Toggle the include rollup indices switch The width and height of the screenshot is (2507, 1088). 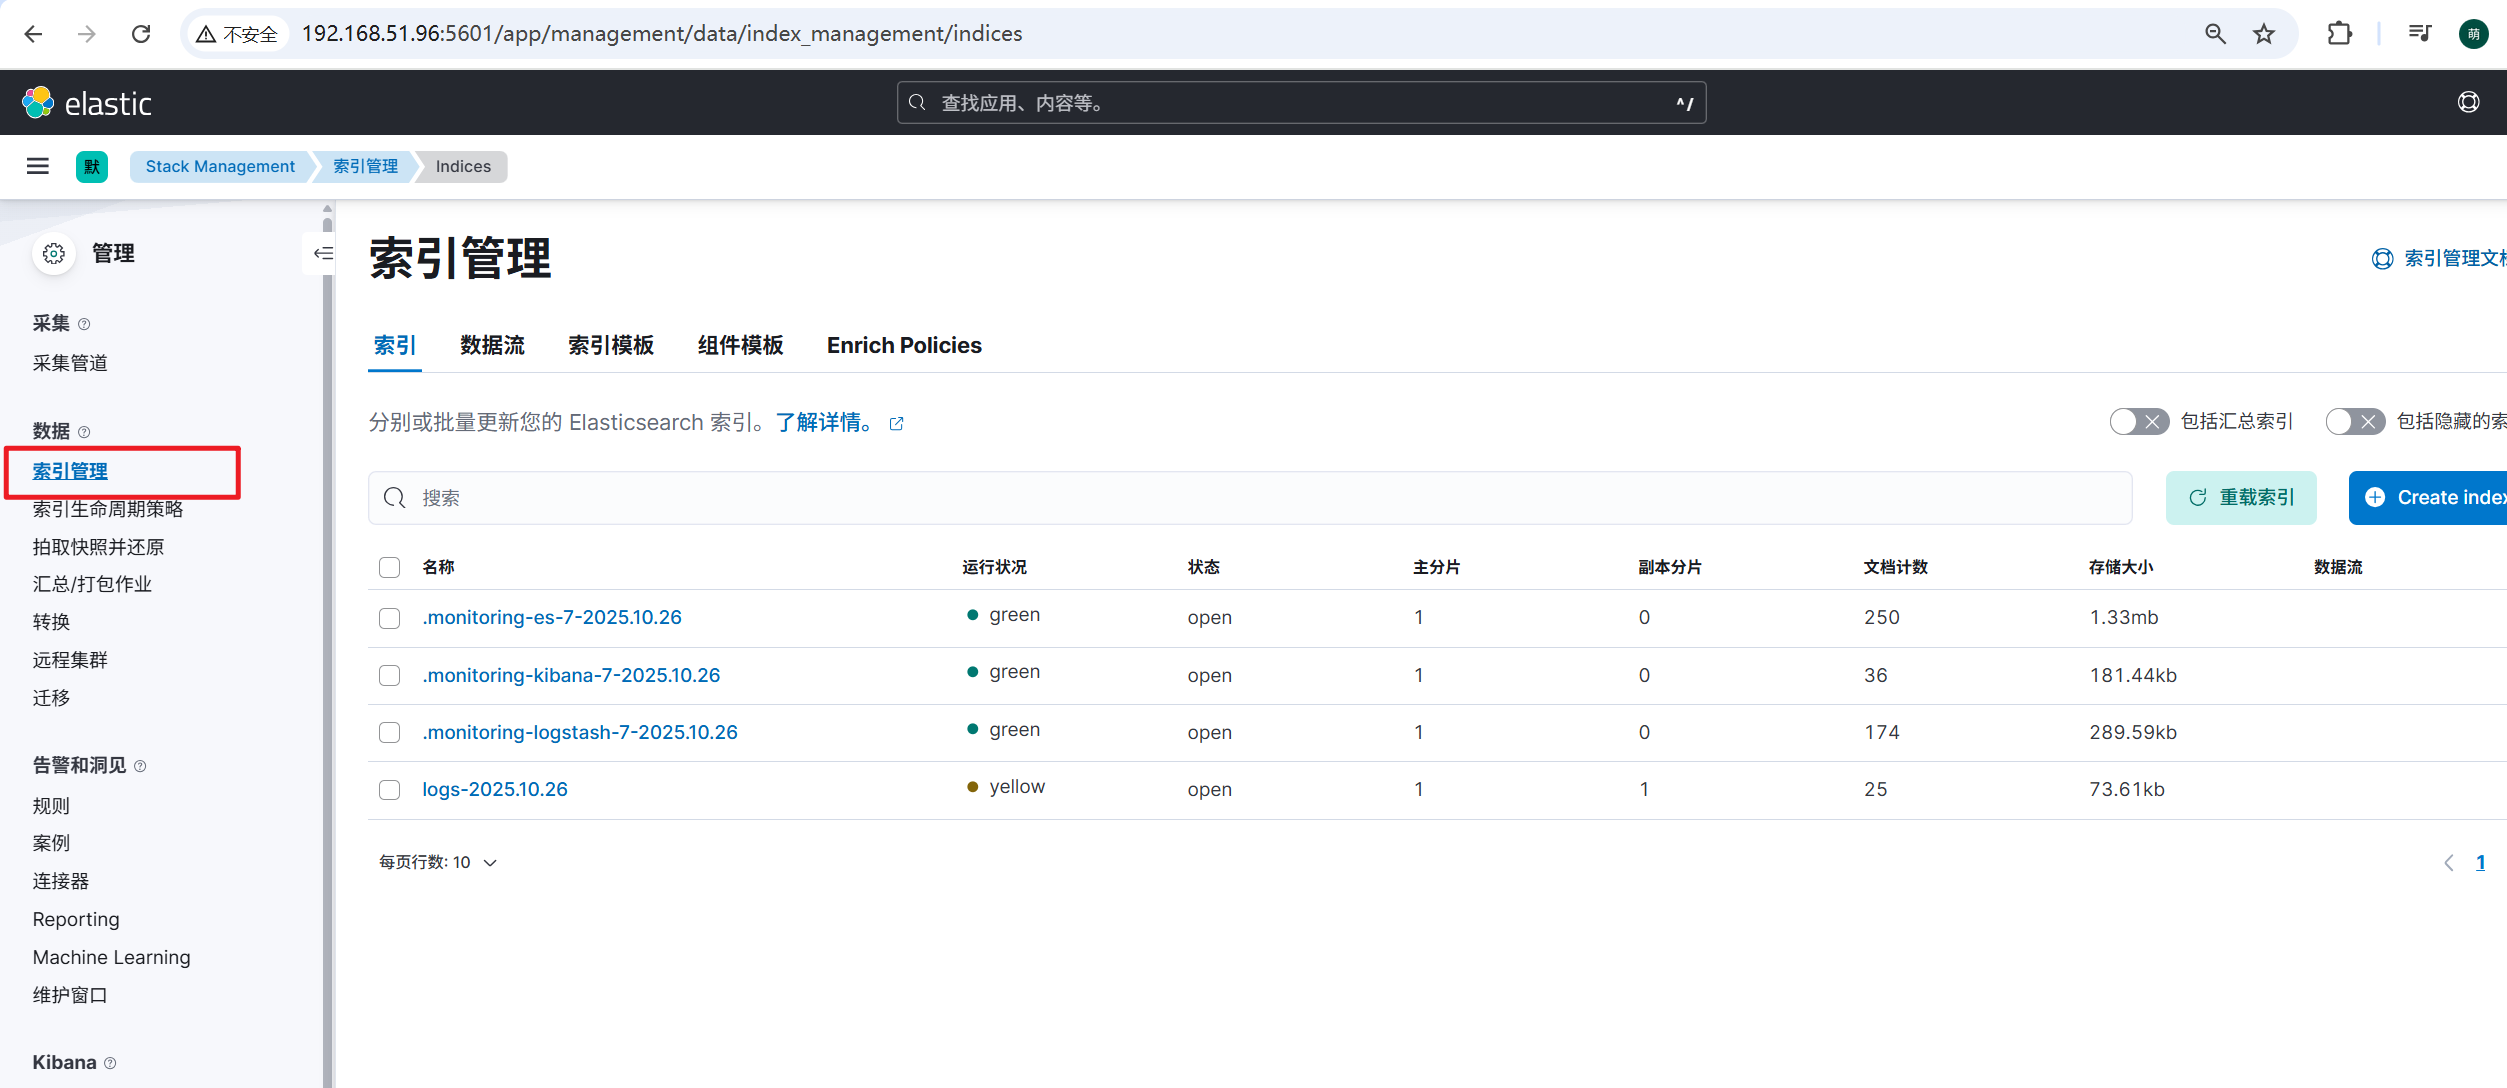click(x=2139, y=422)
